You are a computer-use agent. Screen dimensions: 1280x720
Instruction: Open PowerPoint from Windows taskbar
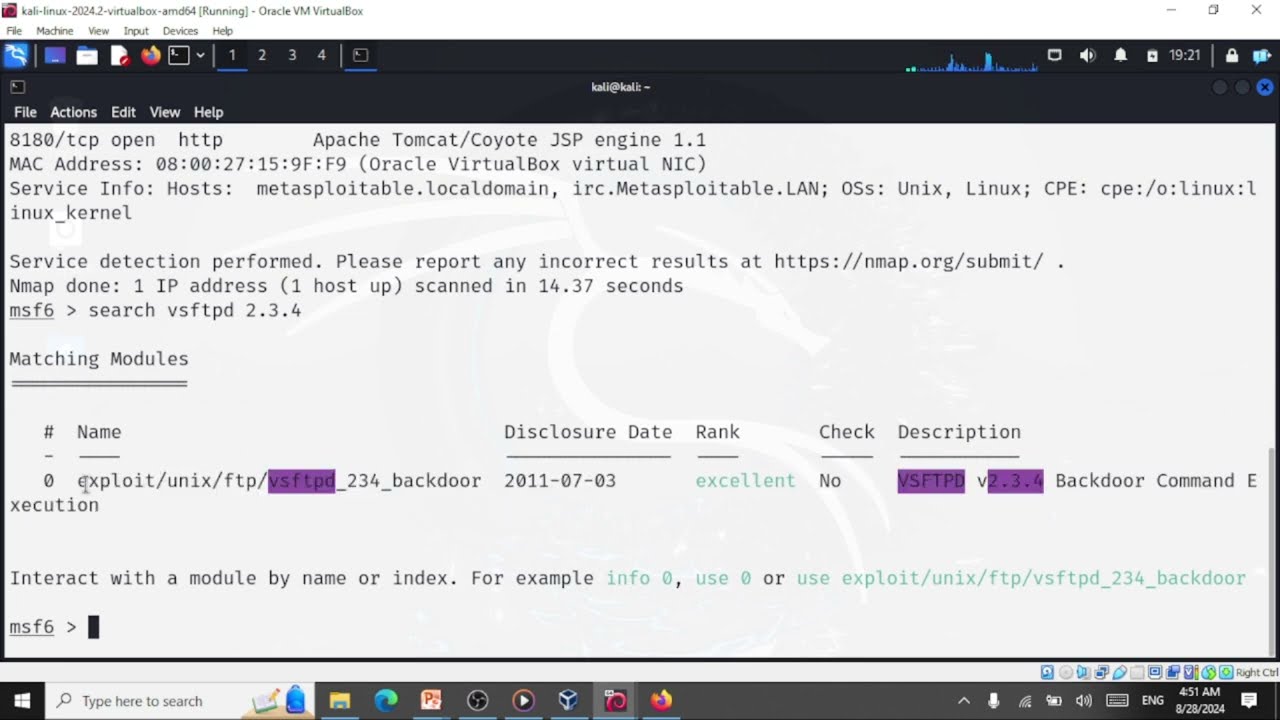pos(431,701)
